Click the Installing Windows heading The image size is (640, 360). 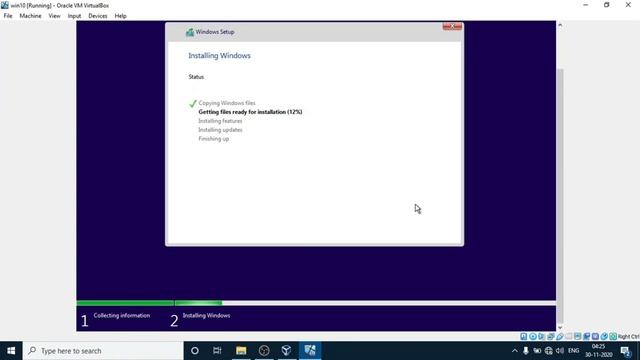pyautogui.click(x=220, y=56)
